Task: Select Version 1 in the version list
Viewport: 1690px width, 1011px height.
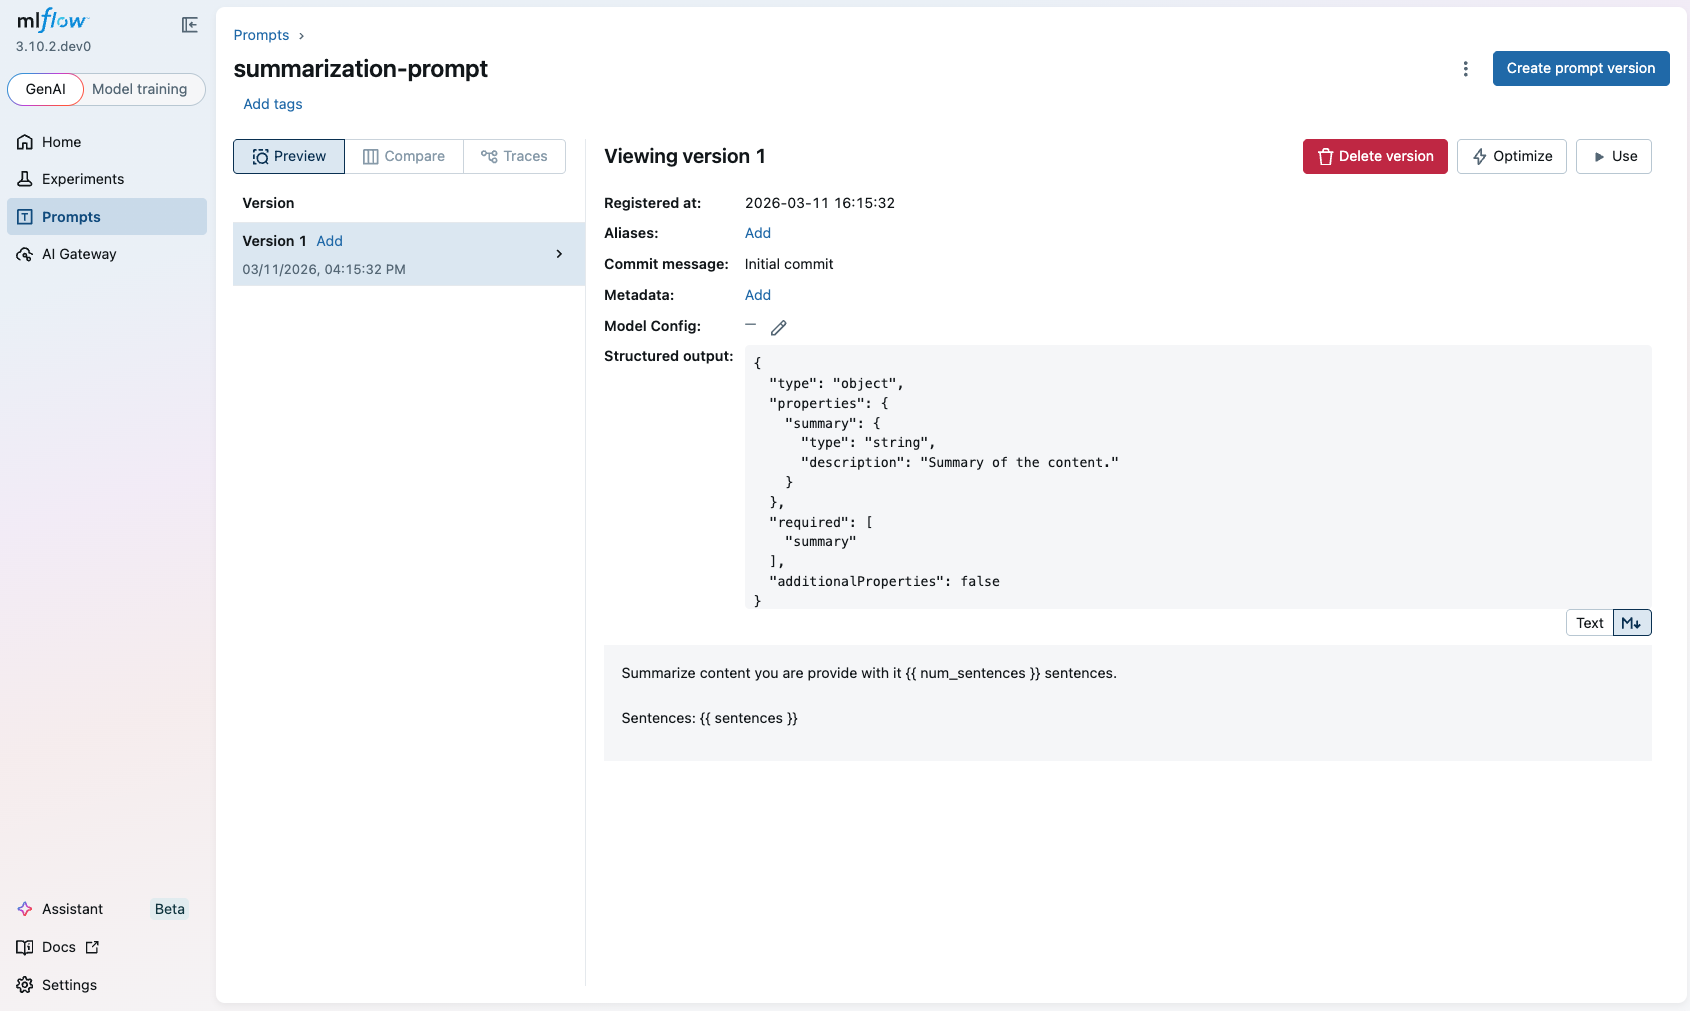Action: [274, 241]
